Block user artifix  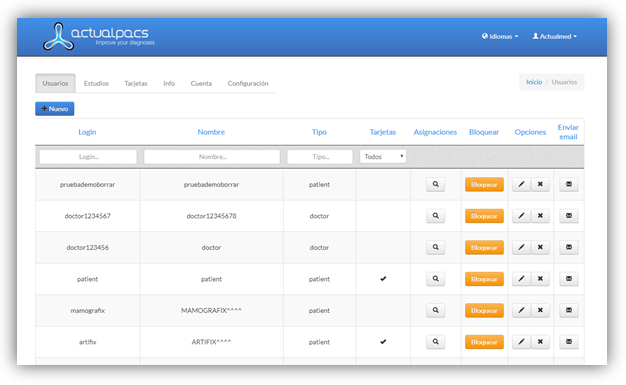pyautogui.click(x=484, y=342)
